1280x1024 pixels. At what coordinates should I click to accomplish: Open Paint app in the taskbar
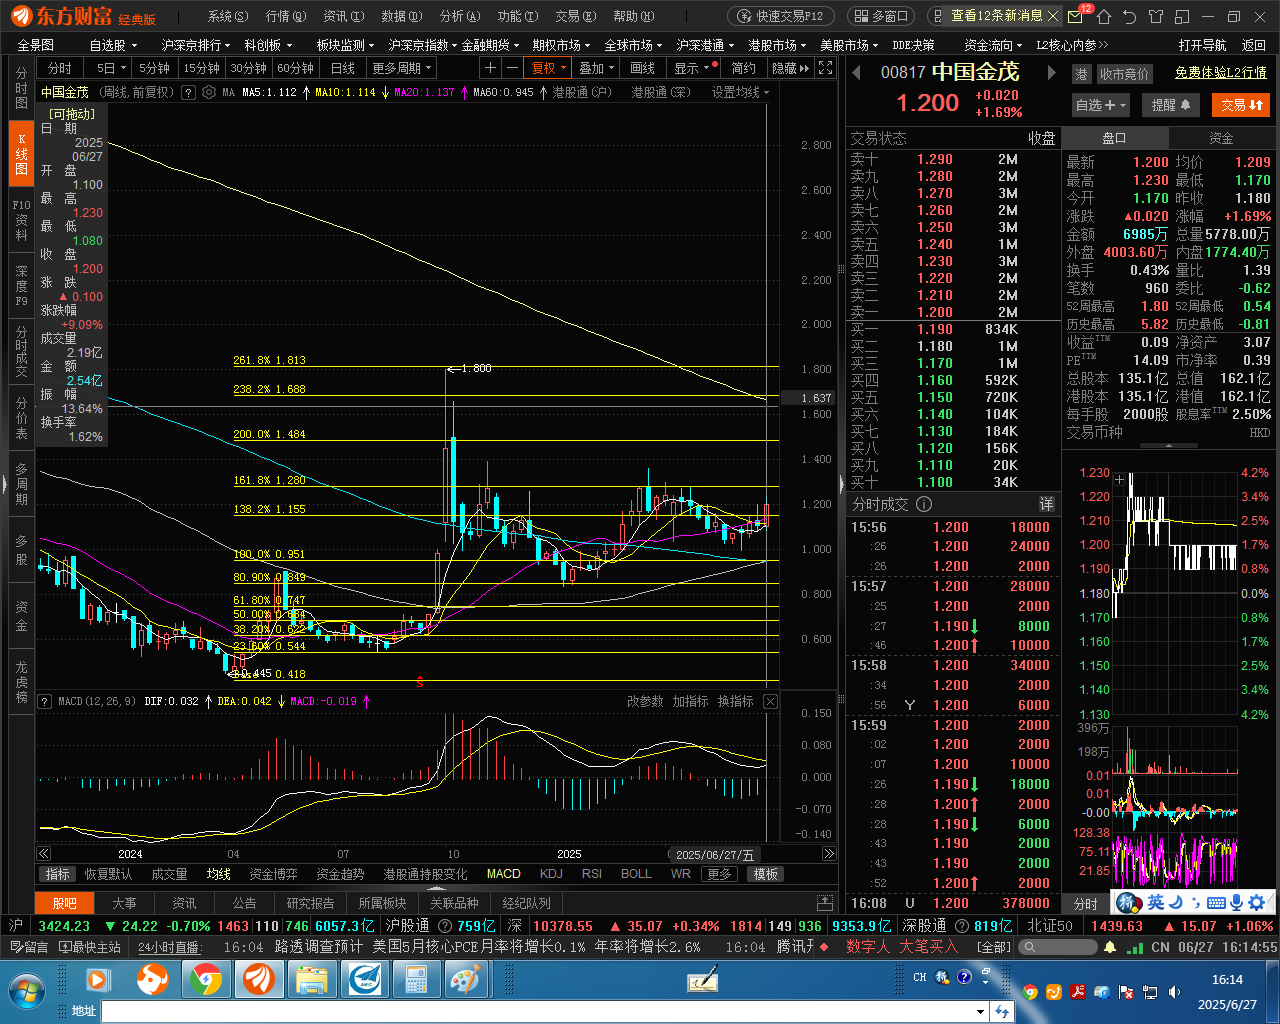pos(464,980)
